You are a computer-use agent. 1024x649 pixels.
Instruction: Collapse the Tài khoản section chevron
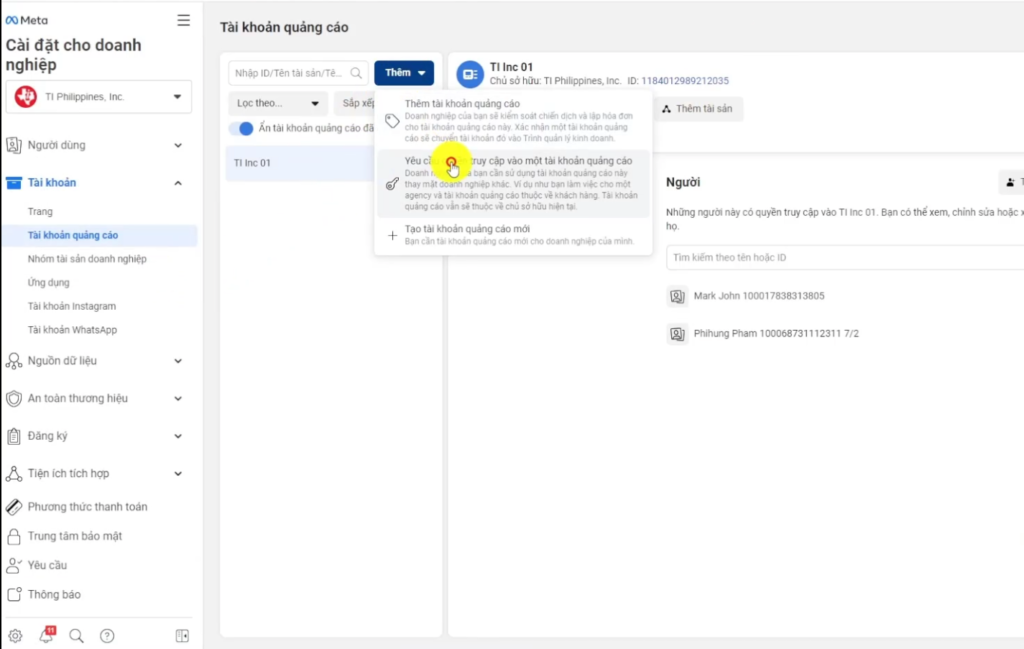click(178, 183)
